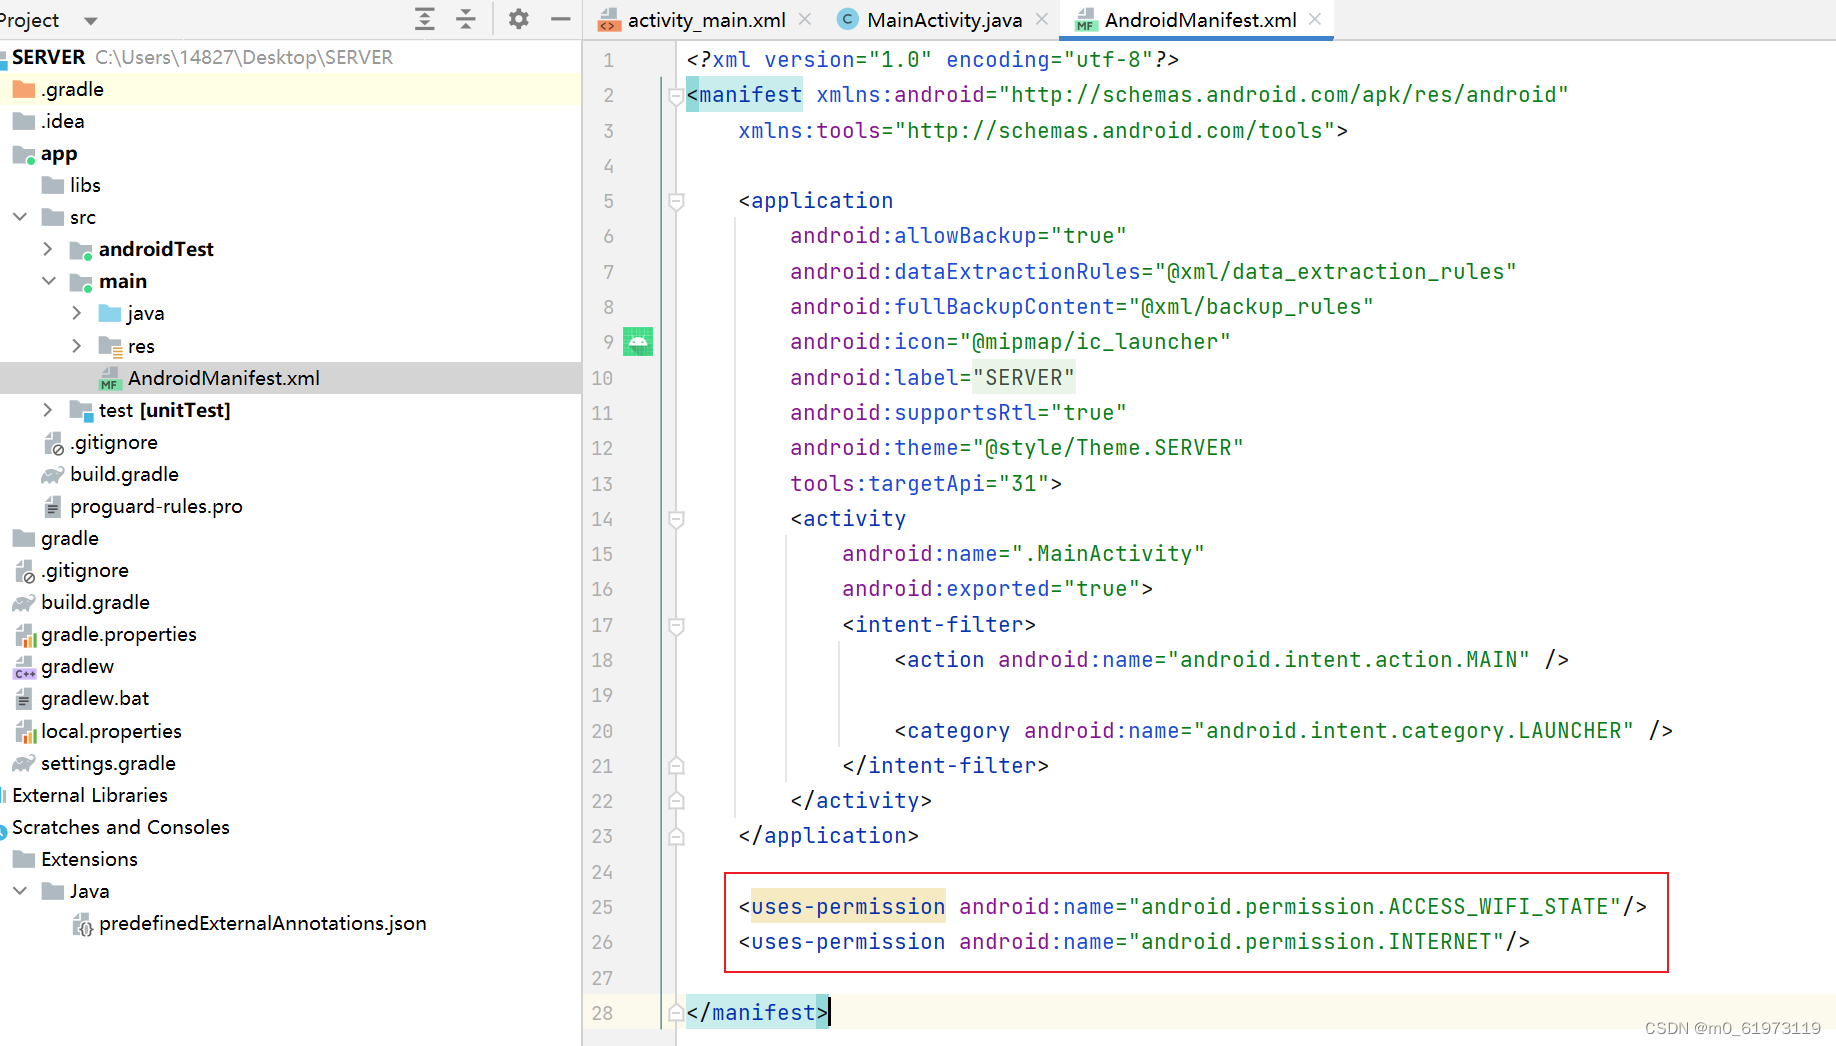
Task: Expand the androidTest folder
Action: (x=48, y=249)
